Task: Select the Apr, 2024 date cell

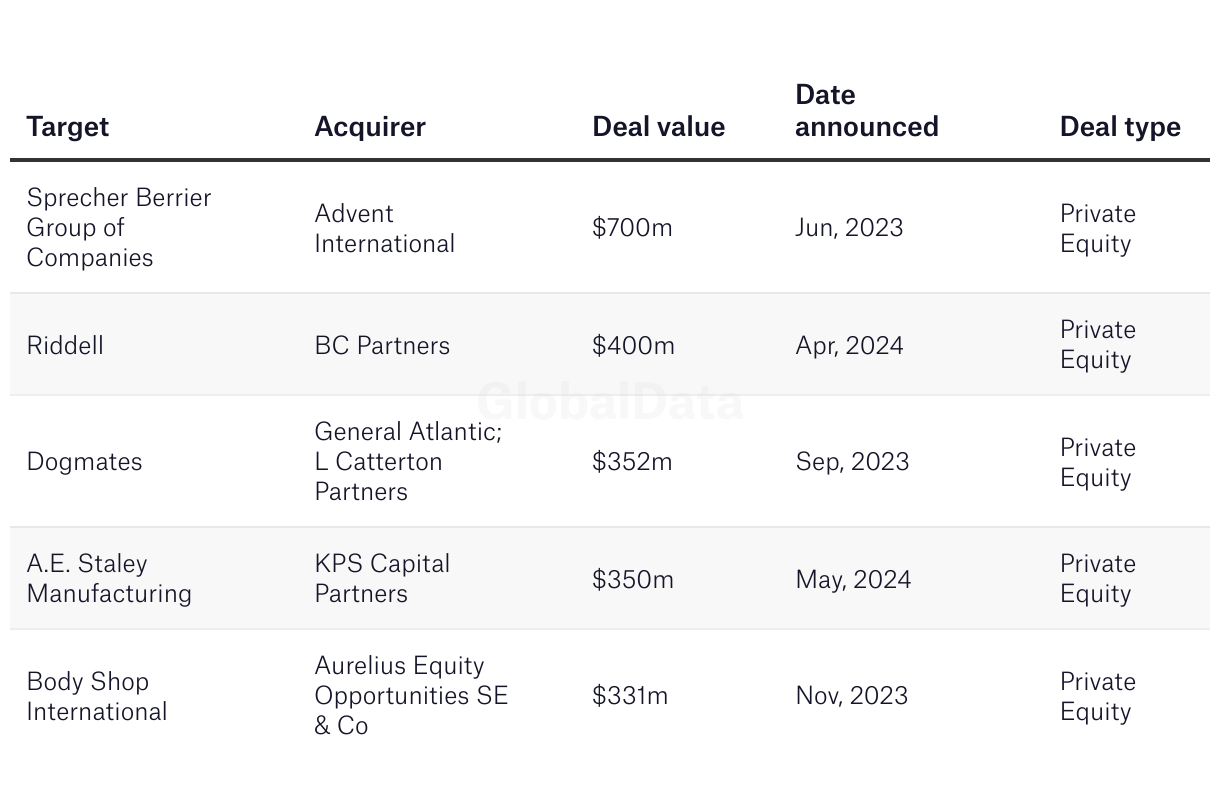Action: tap(849, 346)
